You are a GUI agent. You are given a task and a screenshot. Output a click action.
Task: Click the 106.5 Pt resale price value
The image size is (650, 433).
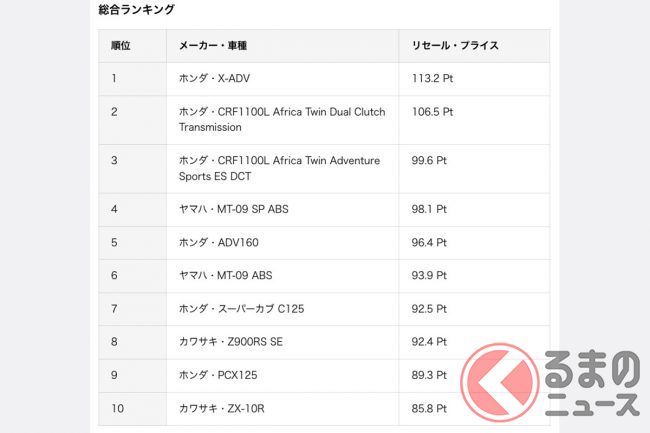point(432,112)
